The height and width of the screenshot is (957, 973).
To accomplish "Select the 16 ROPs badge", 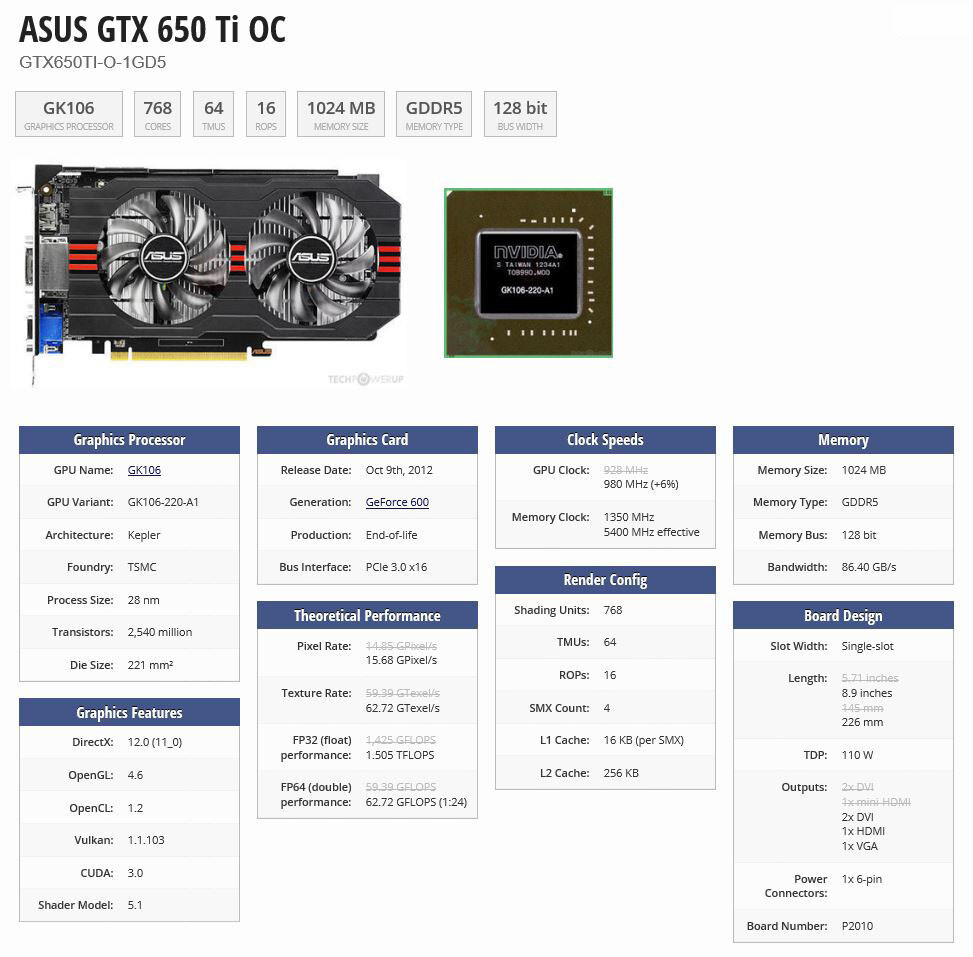I will coord(265,113).
